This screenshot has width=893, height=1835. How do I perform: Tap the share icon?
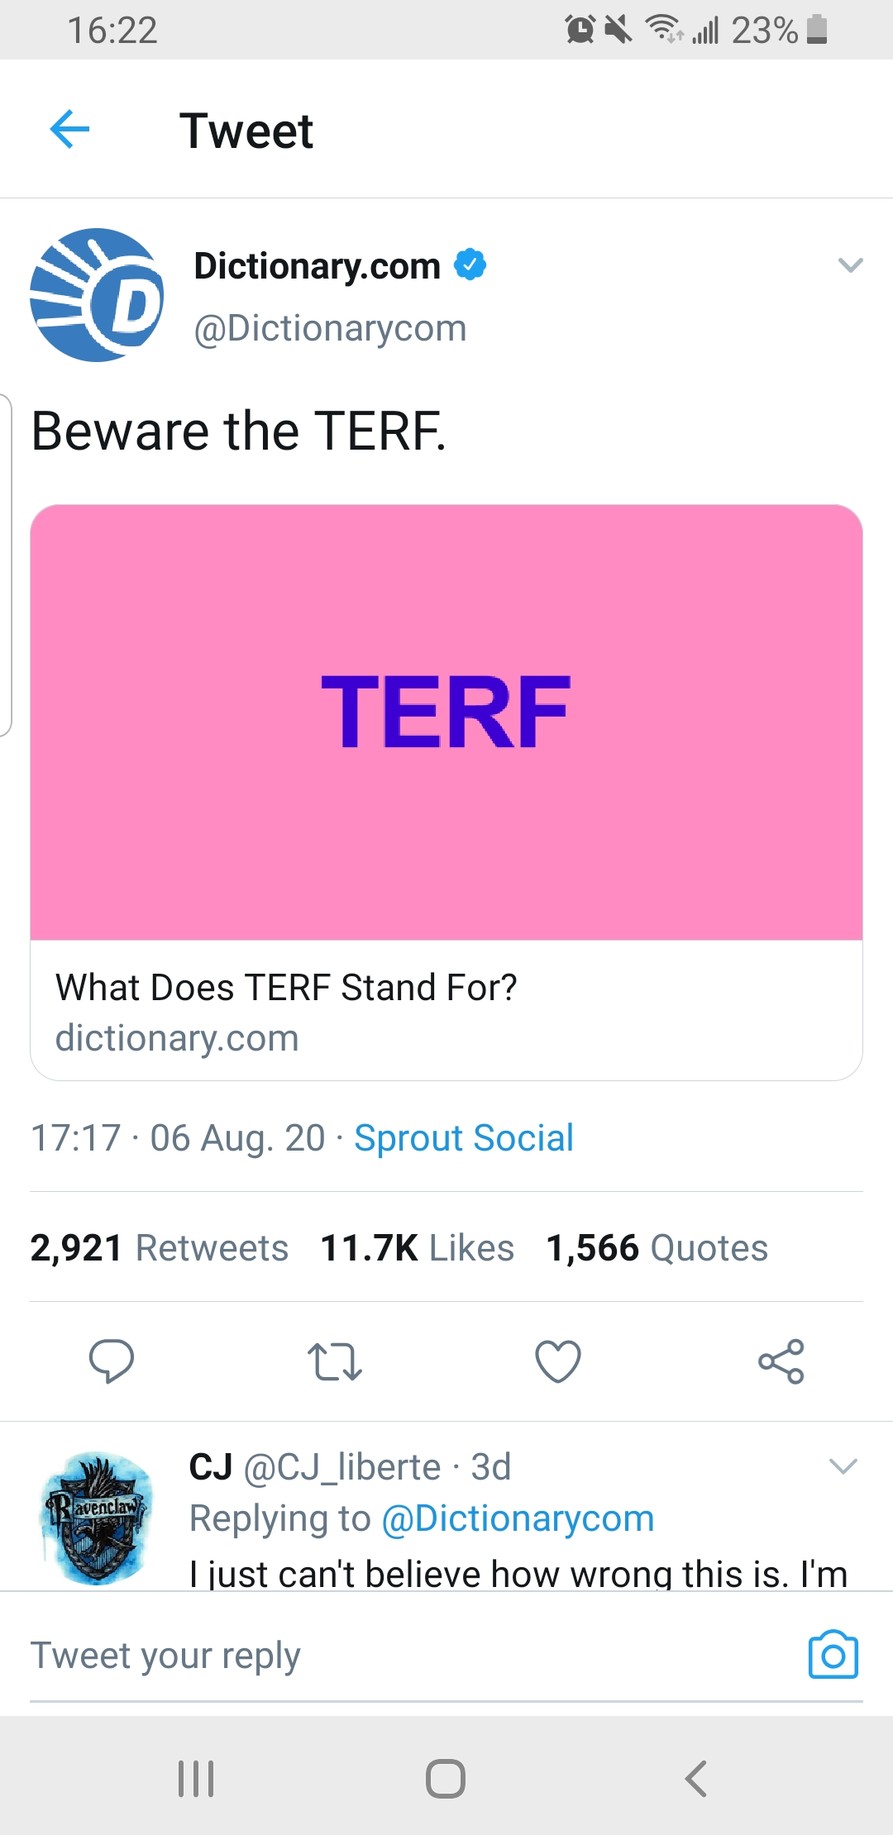[x=781, y=1360]
